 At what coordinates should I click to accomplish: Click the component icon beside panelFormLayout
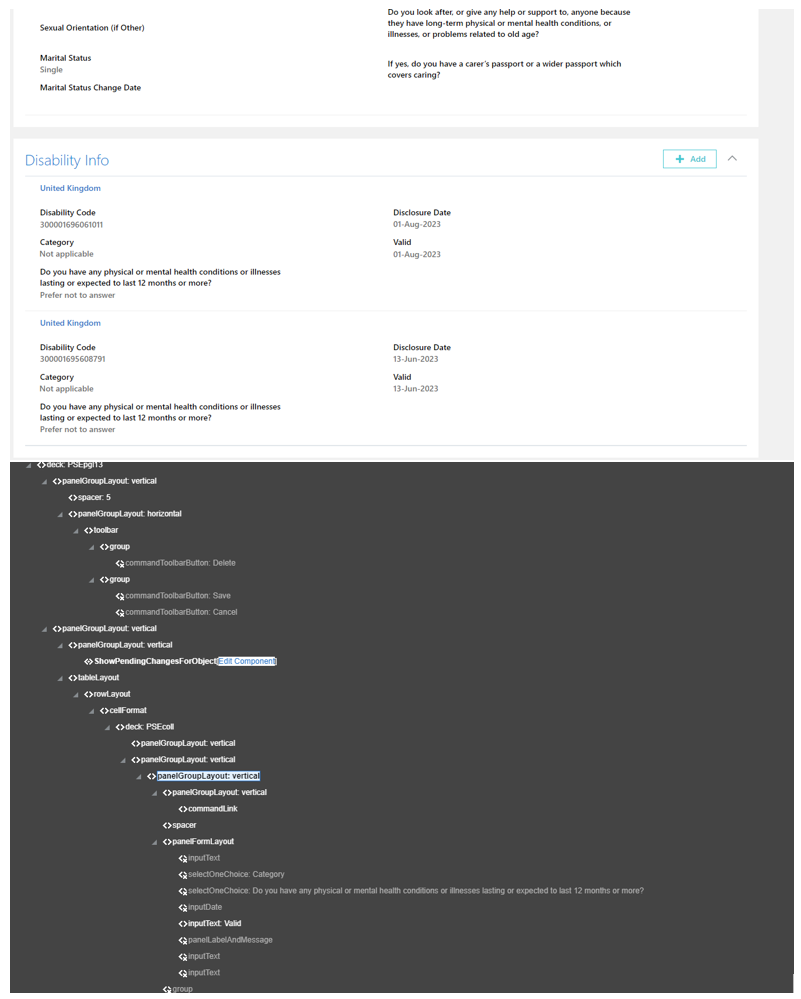167,842
